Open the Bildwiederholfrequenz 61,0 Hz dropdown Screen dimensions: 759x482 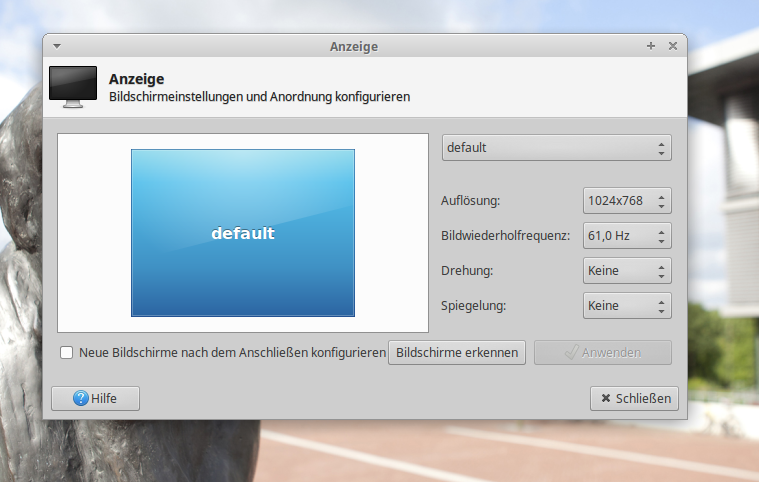(627, 236)
